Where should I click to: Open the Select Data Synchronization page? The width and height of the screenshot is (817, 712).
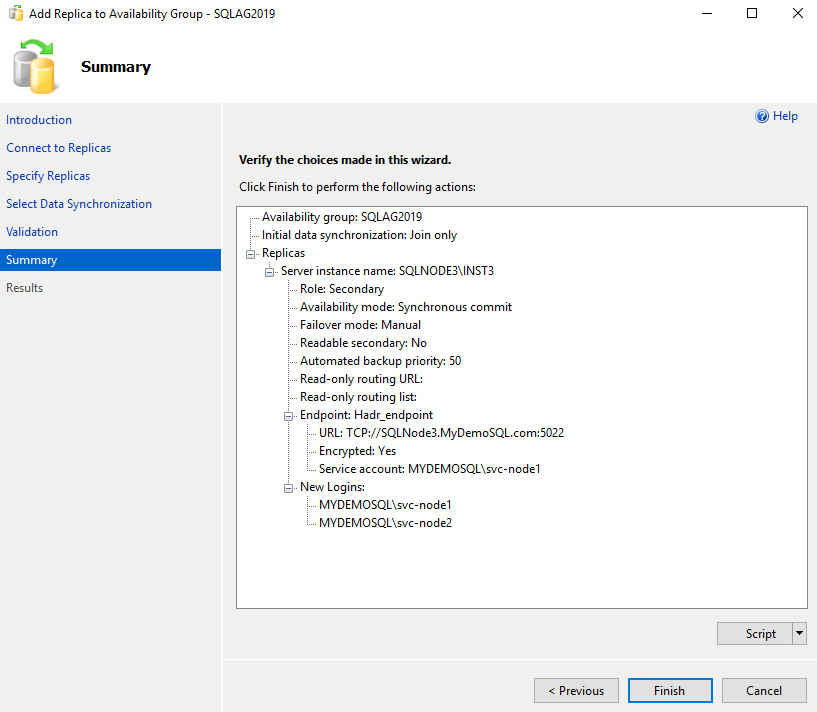[79, 204]
